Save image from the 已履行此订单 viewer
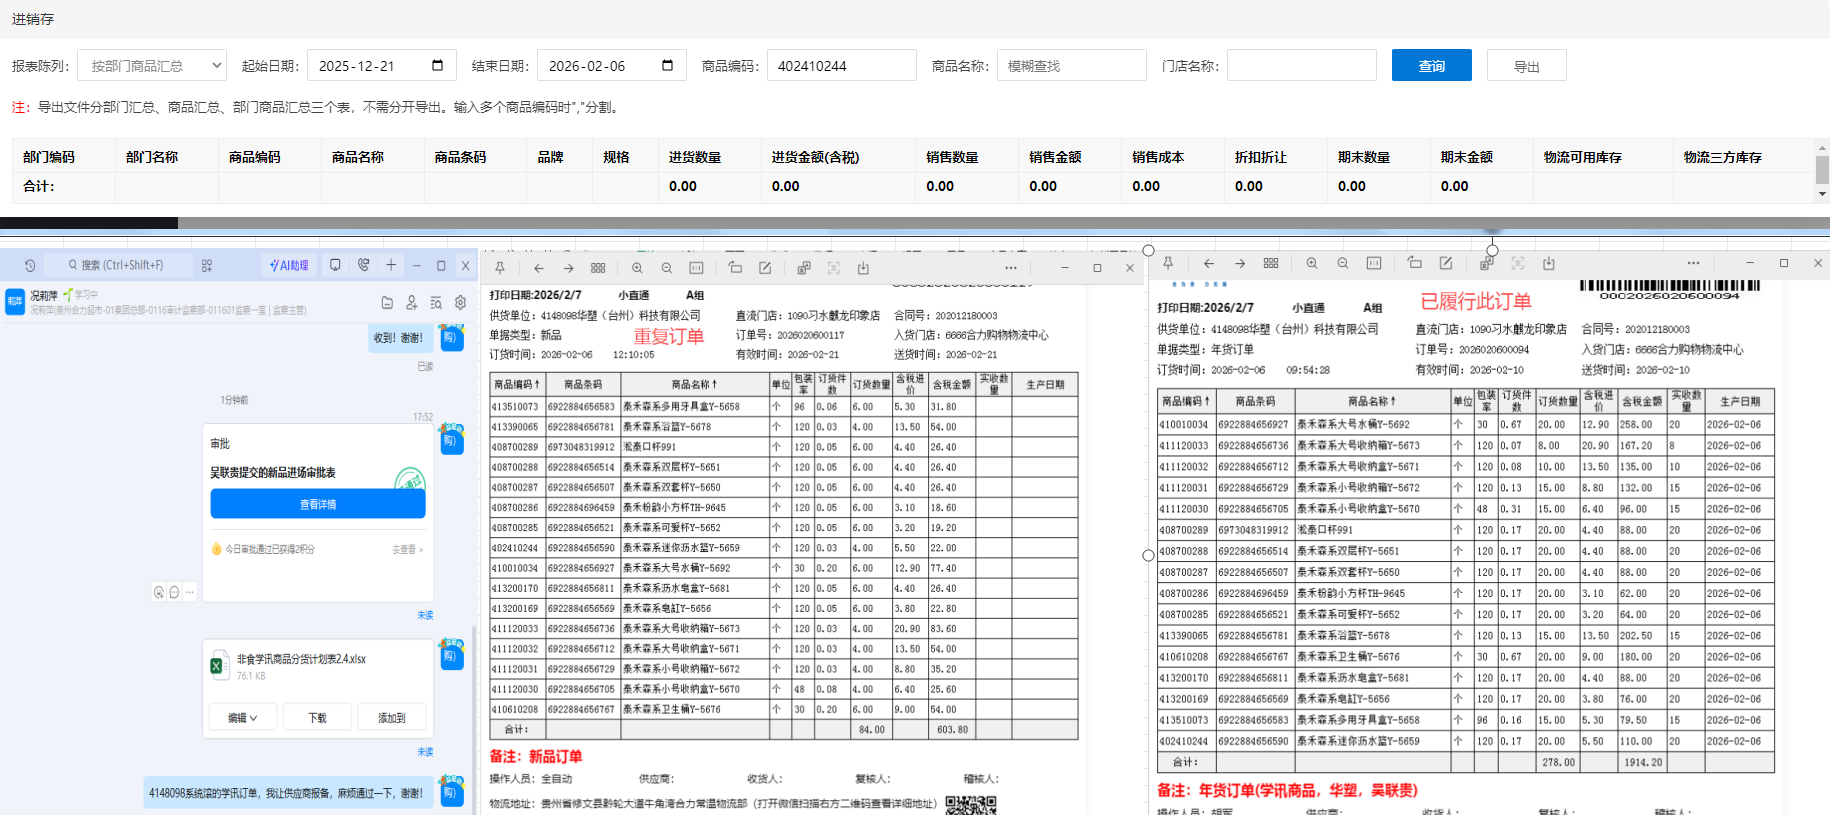 click(x=1548, y=263)
